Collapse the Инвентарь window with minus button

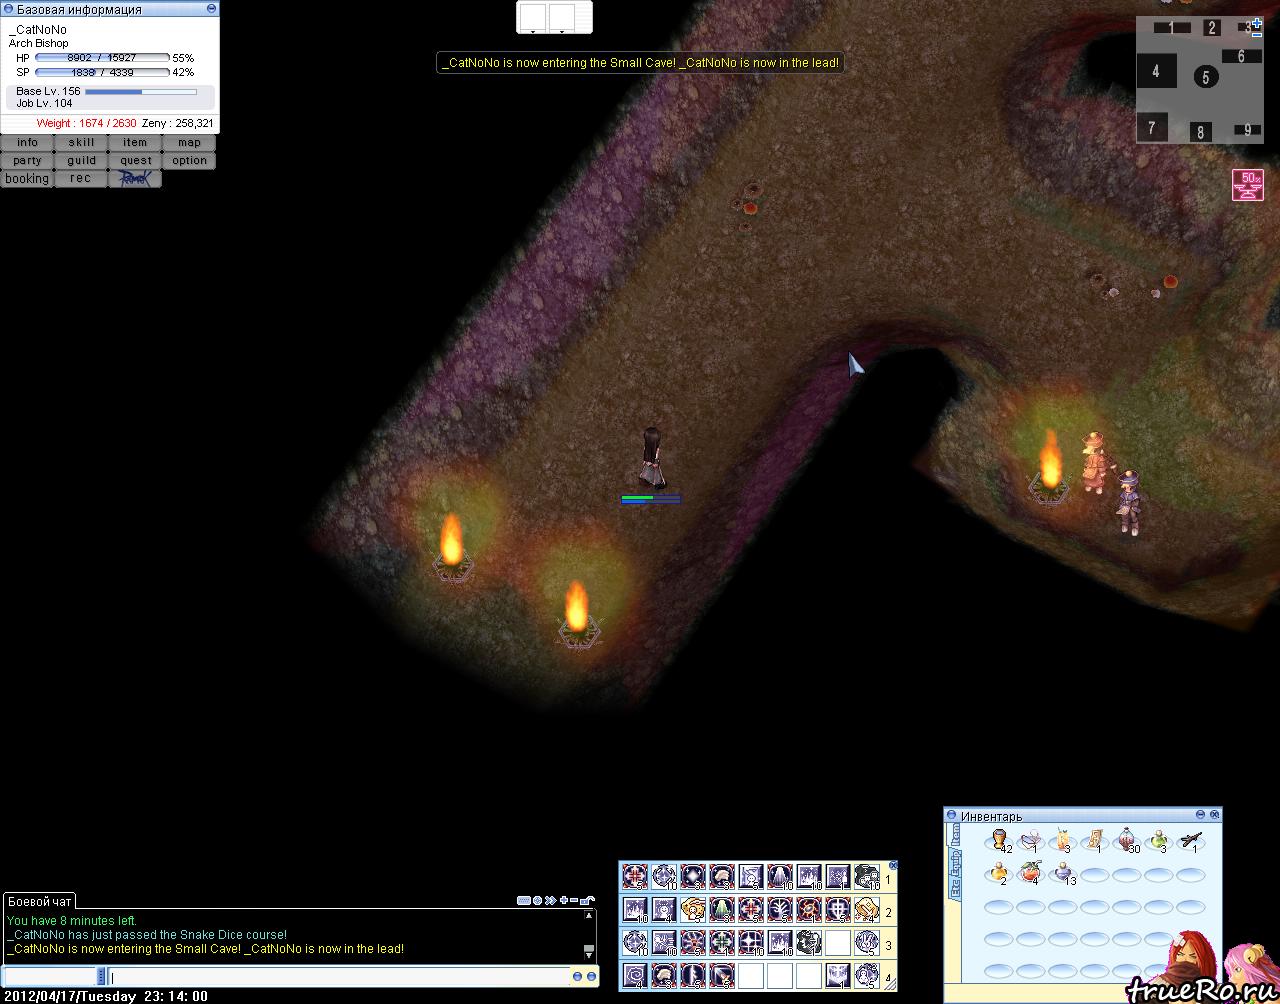(x=1200, y=815)
